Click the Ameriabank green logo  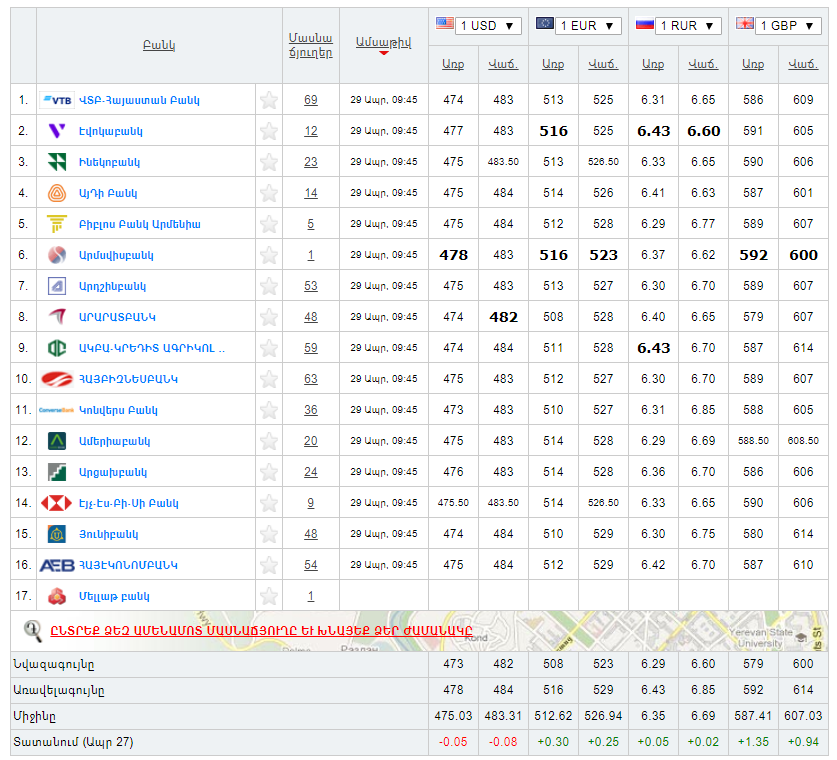pyautogui.click(x=57, y=441)
